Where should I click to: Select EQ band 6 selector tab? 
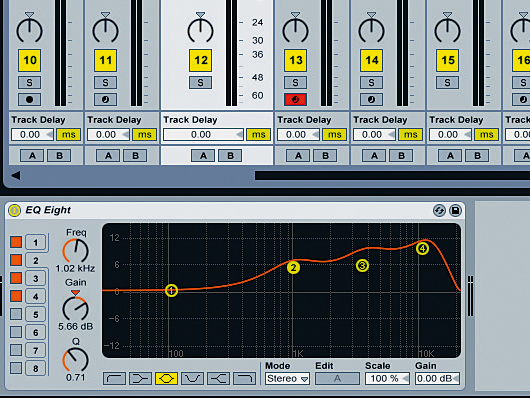click(35, 332)
